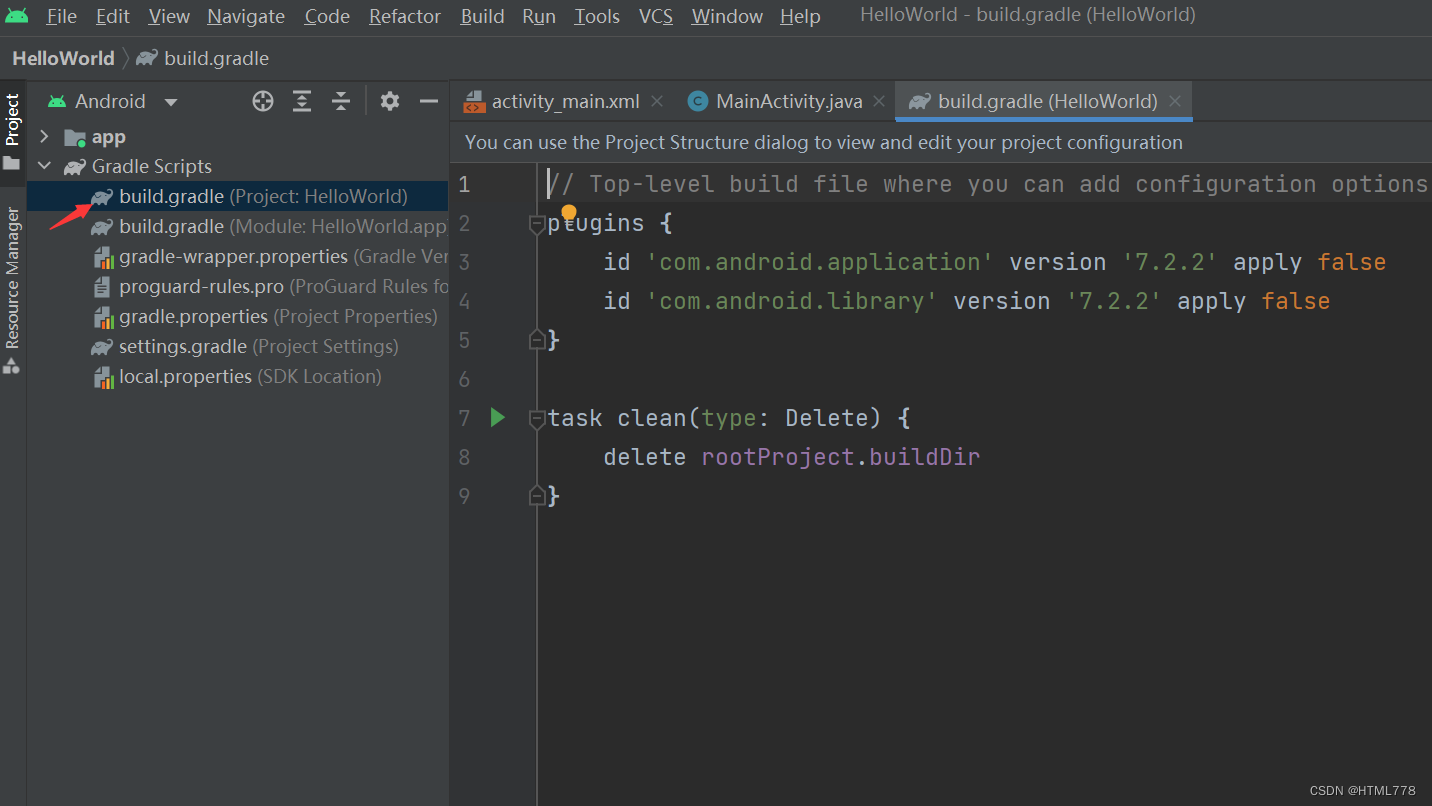
Task: Close the MainActivity.java tab
Action: (880, 101)
